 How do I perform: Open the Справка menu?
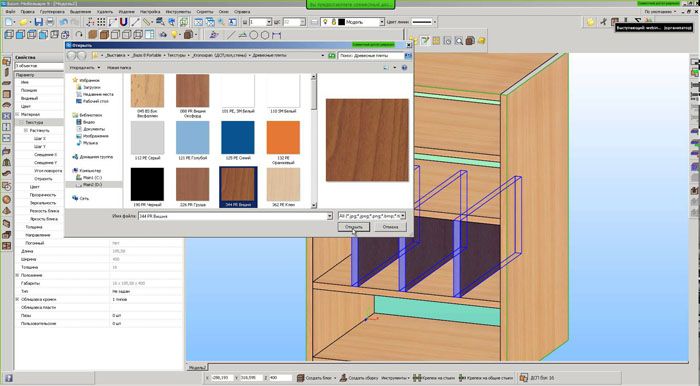click(242, 11)
